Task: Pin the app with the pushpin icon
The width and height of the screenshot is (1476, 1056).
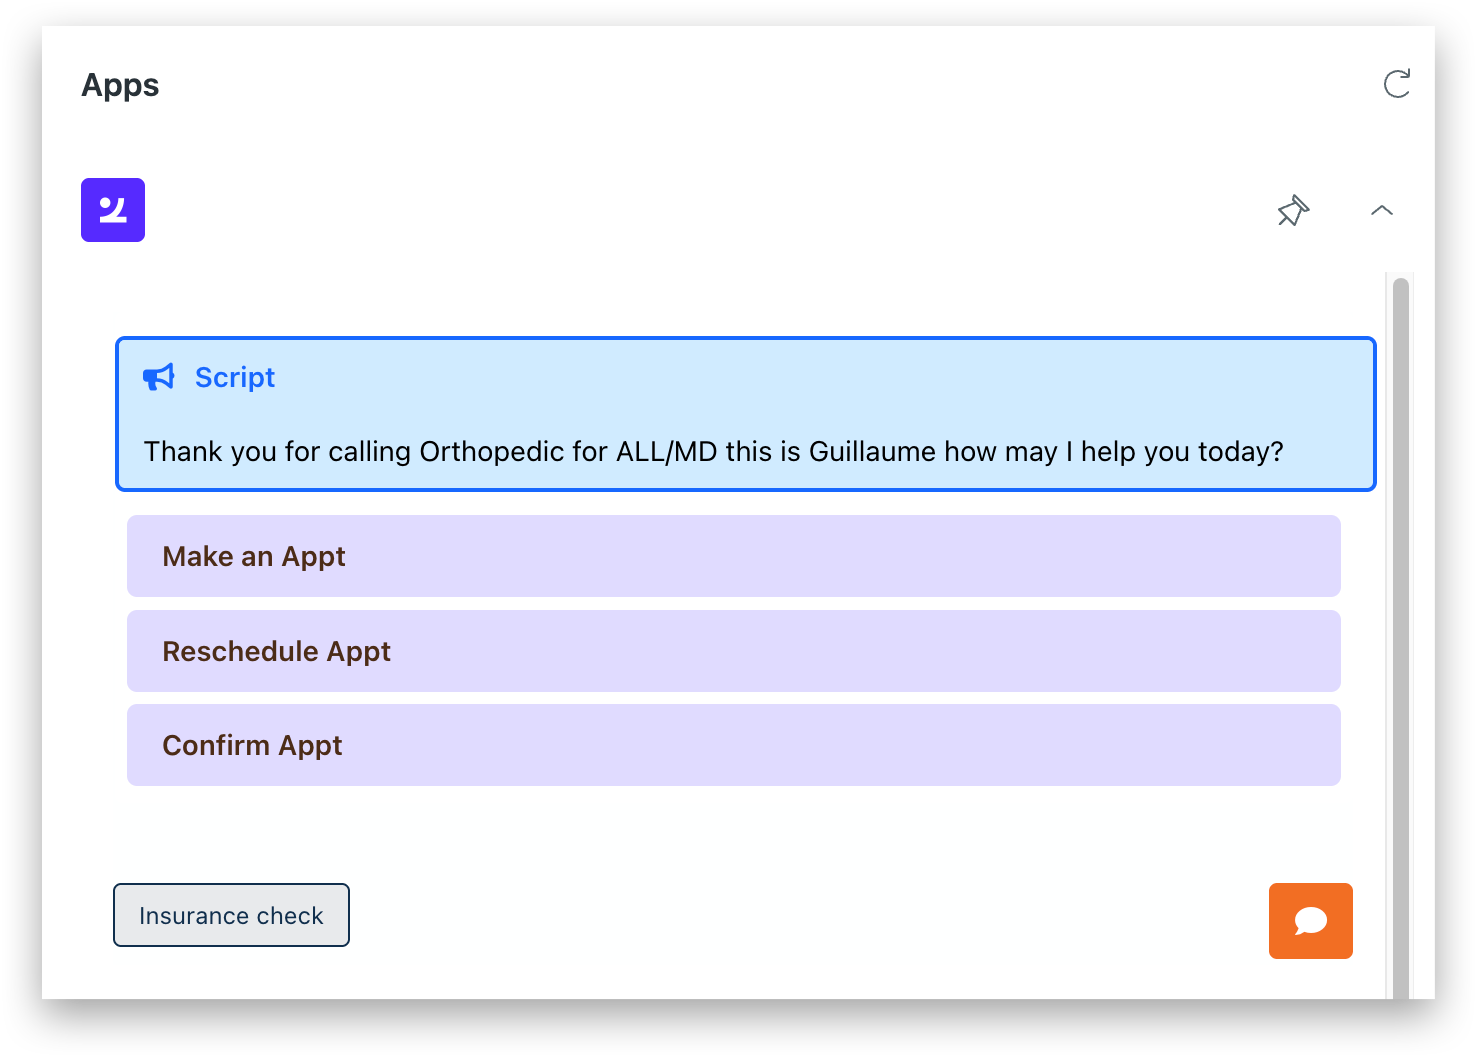Action: (1293, 210)
